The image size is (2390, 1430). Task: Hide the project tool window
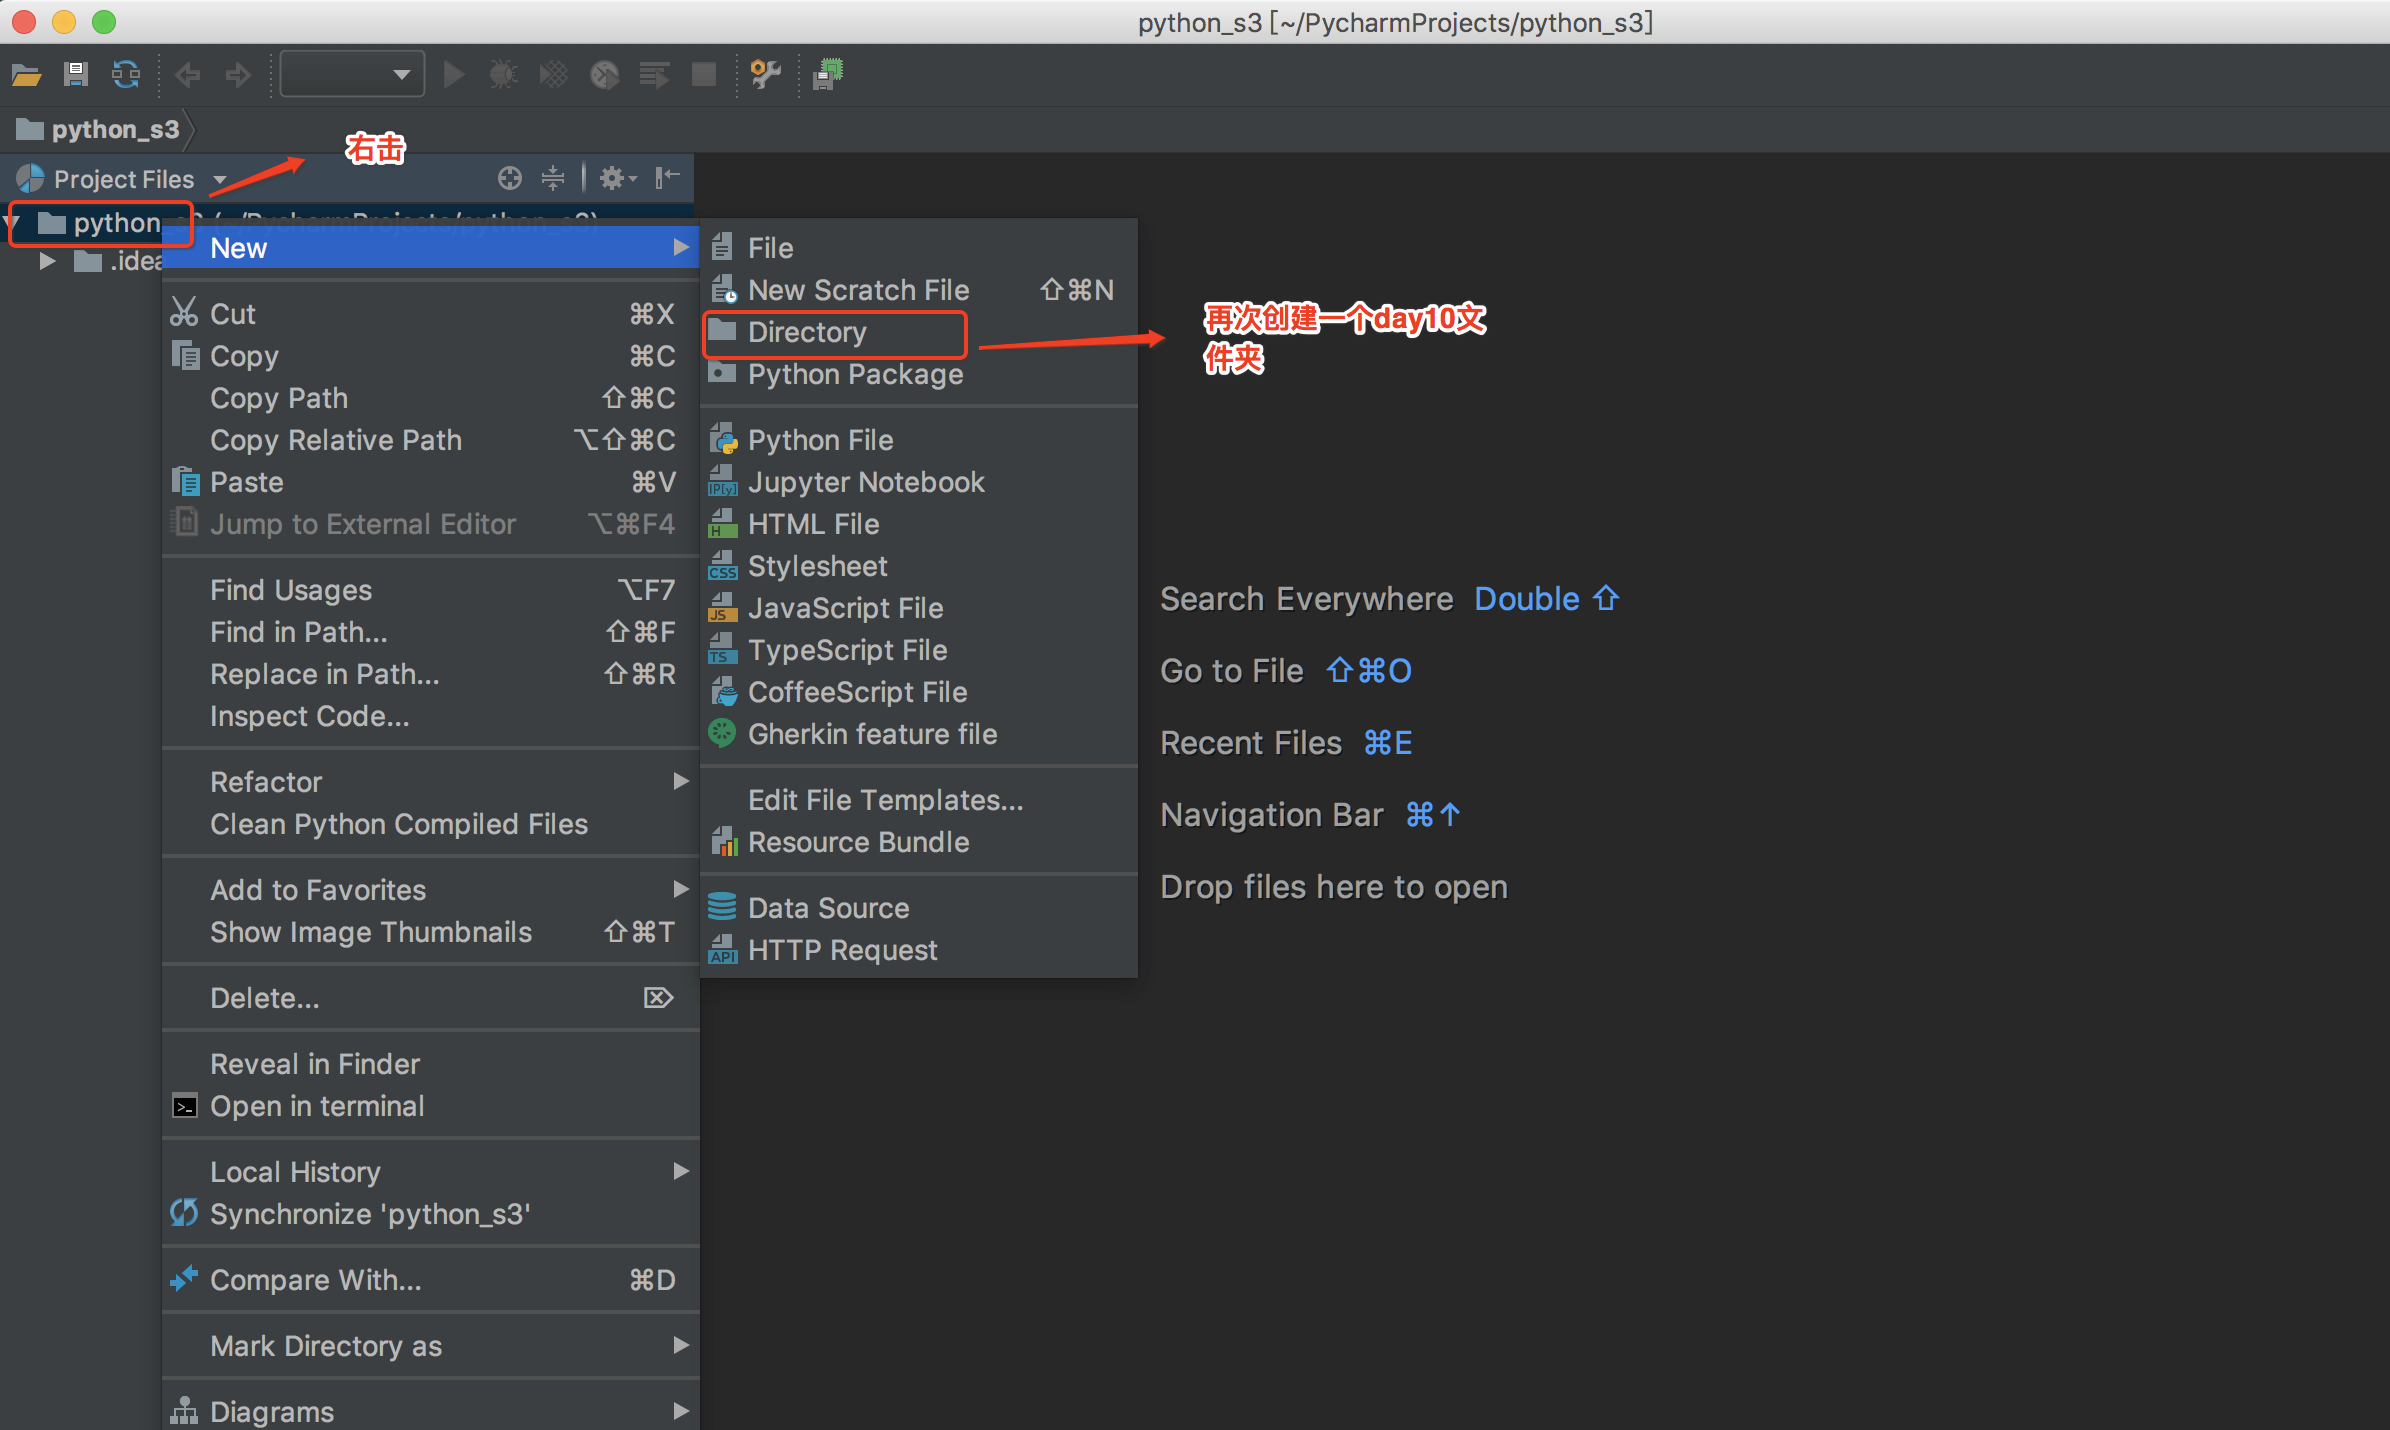pos(667,179)
